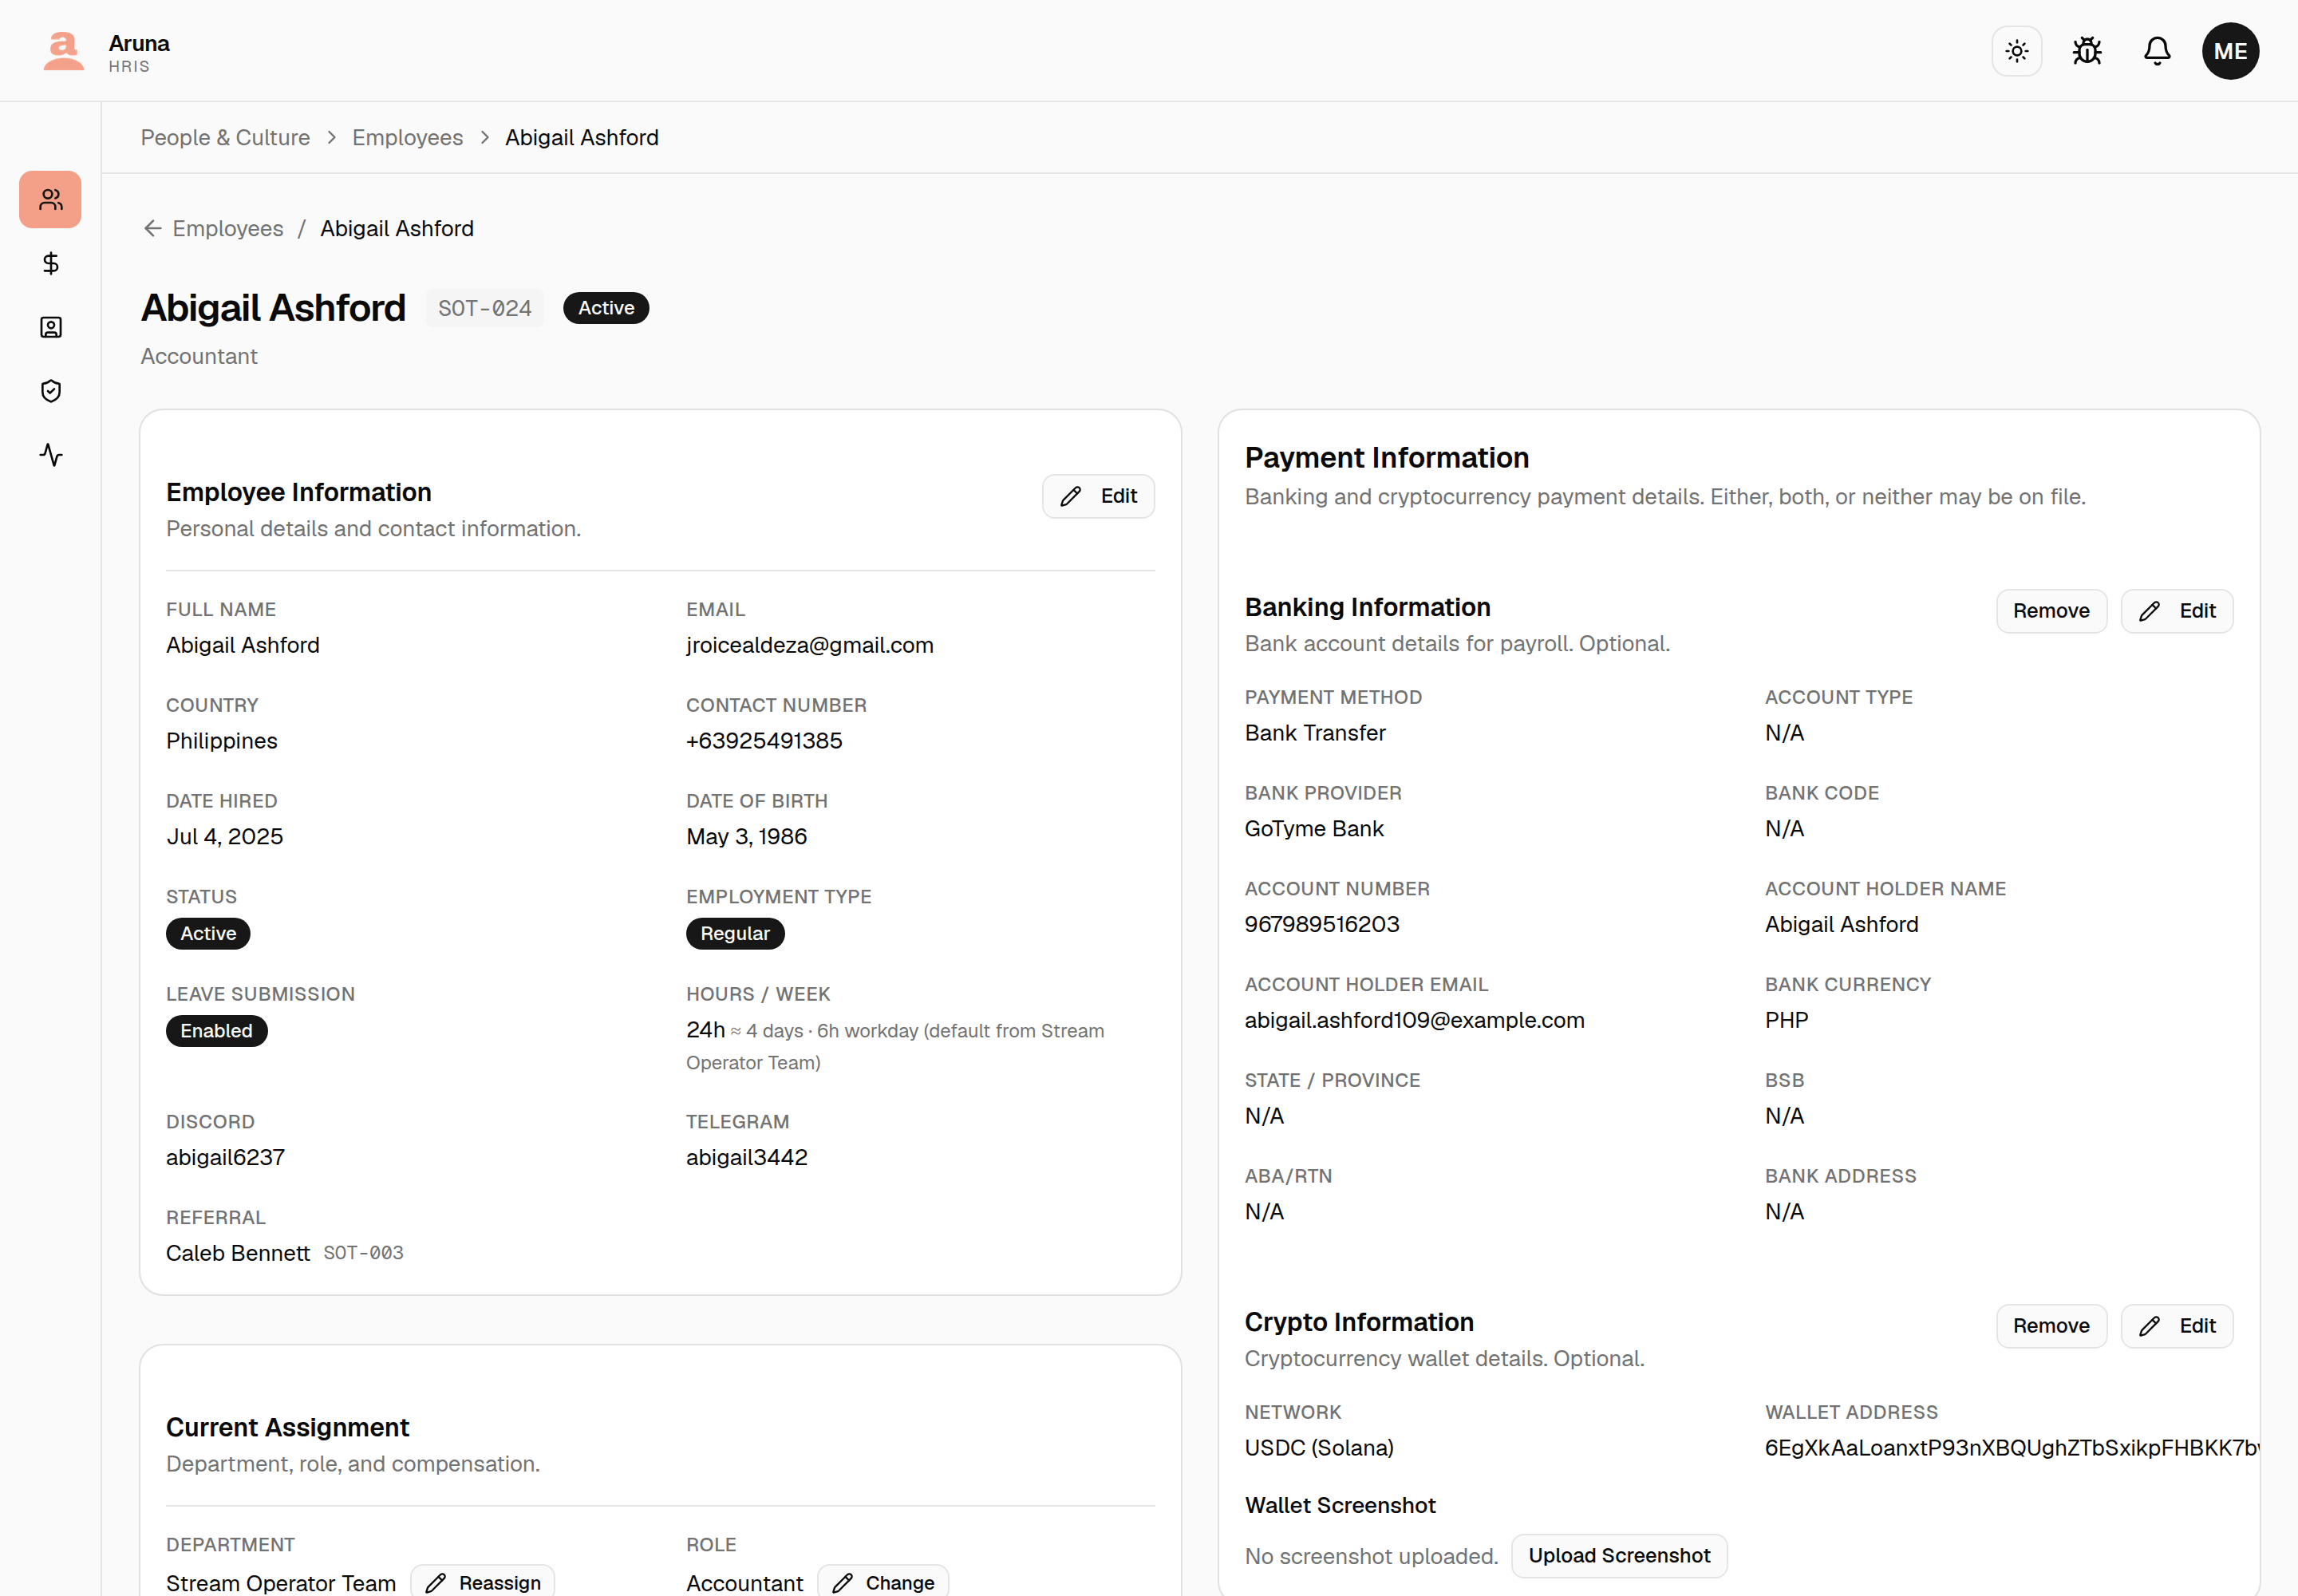Click abigail.ashford109@example.com account holder email
The height and width of the screenshot is (1596, 2298).
coord(1414,1021)
